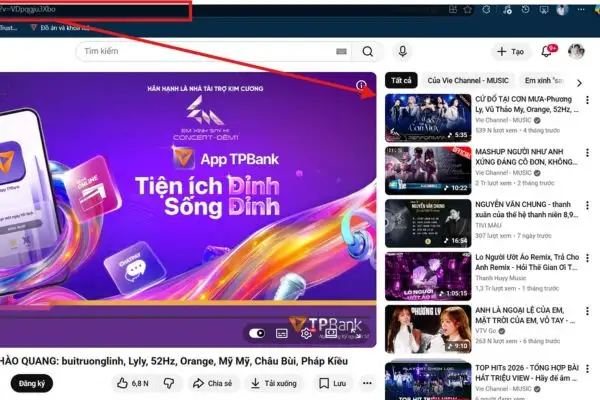Click the VTV Go channel name
This screenshot has width=600, height=400.
click(x=486, y=331)
